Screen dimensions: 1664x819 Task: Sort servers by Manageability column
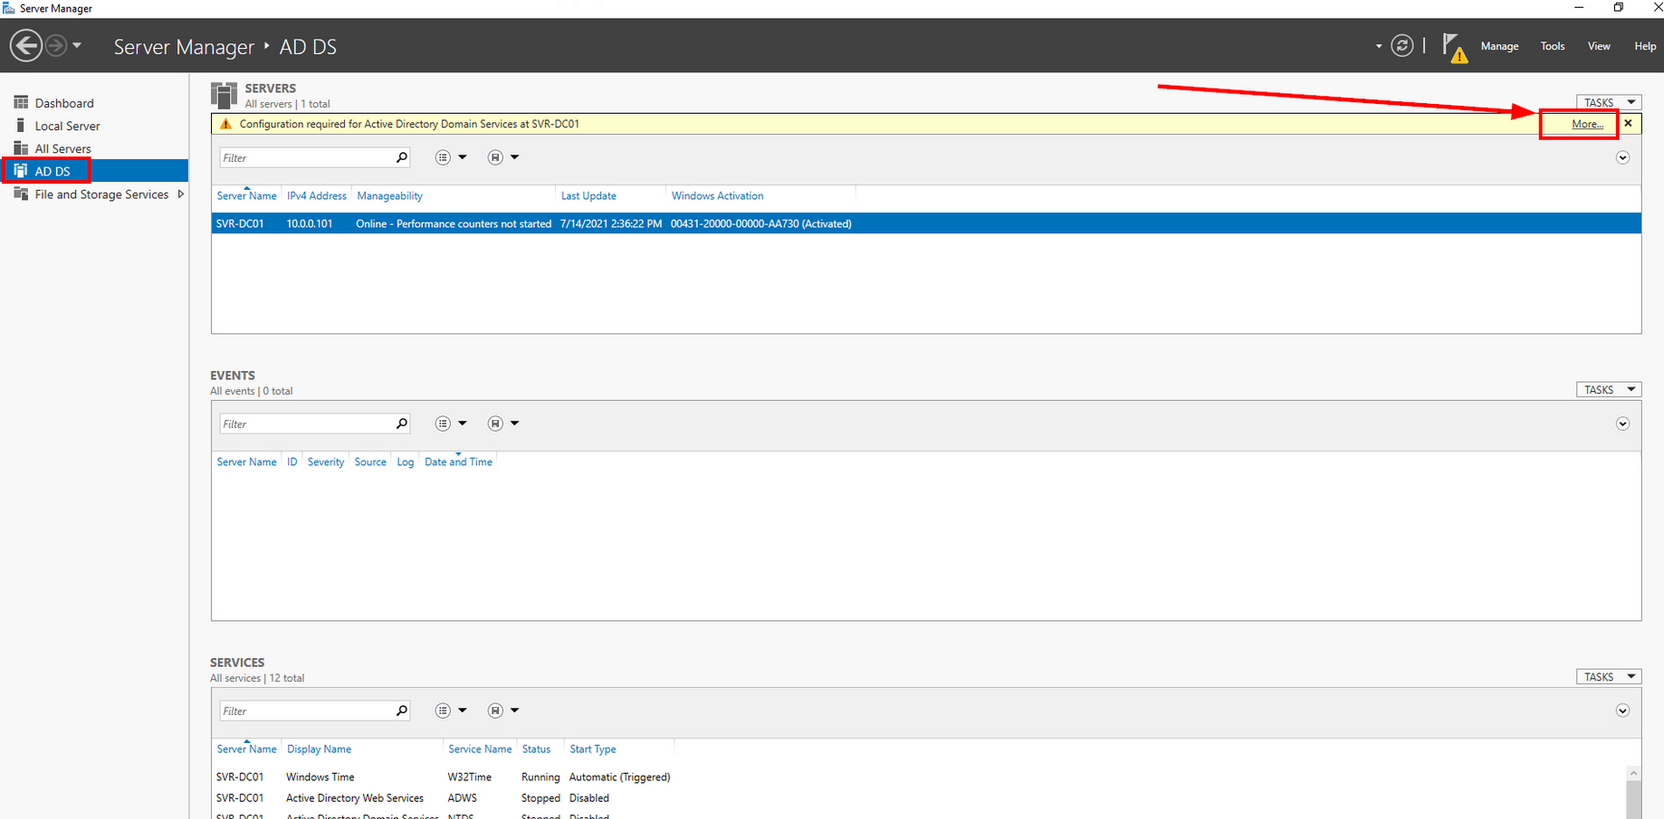click(x=390, y=196)
